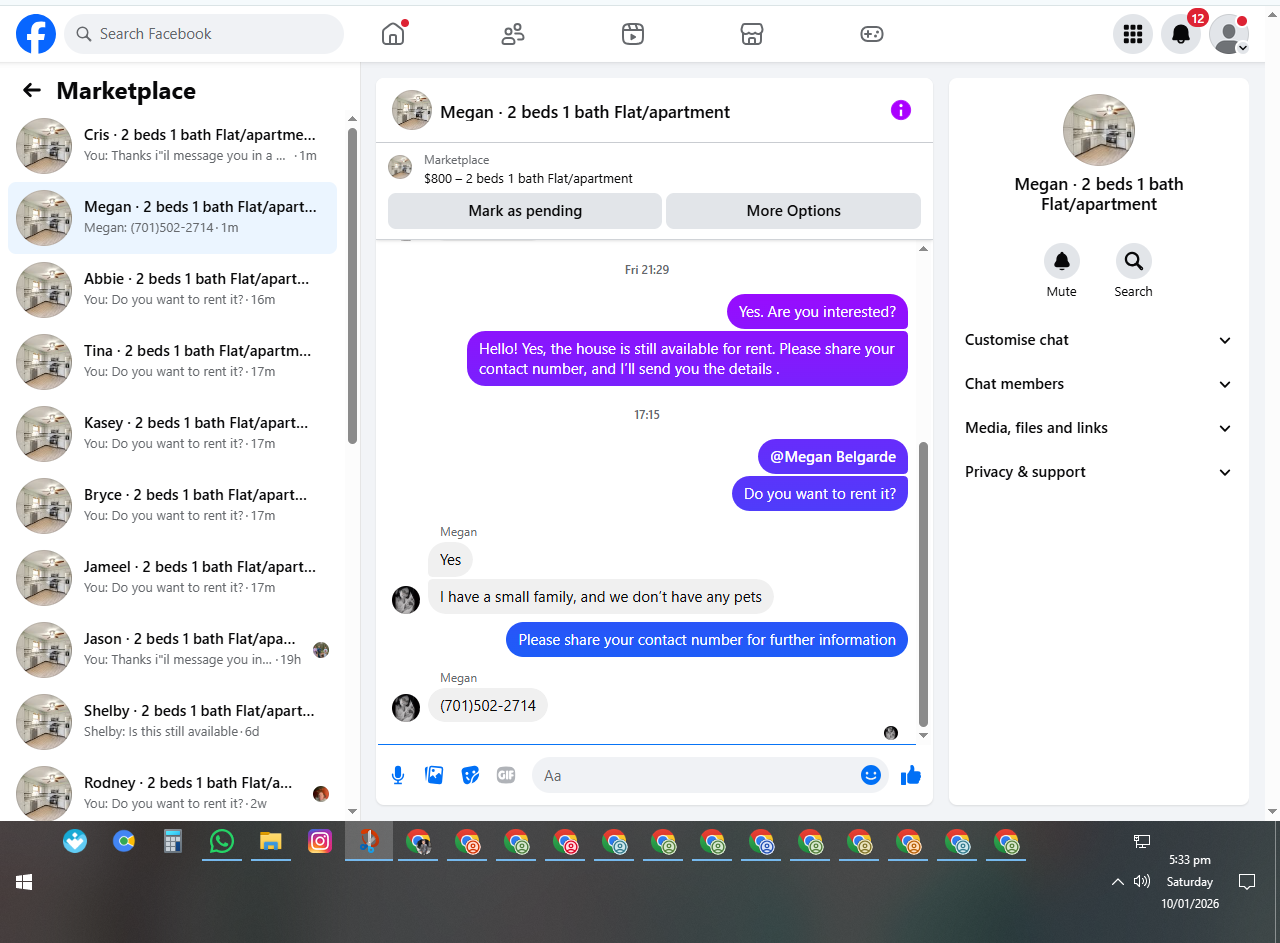1280x943 pixels.
Task: Click the @Megan Belgarde mention
Action: (x=833, y=457)
